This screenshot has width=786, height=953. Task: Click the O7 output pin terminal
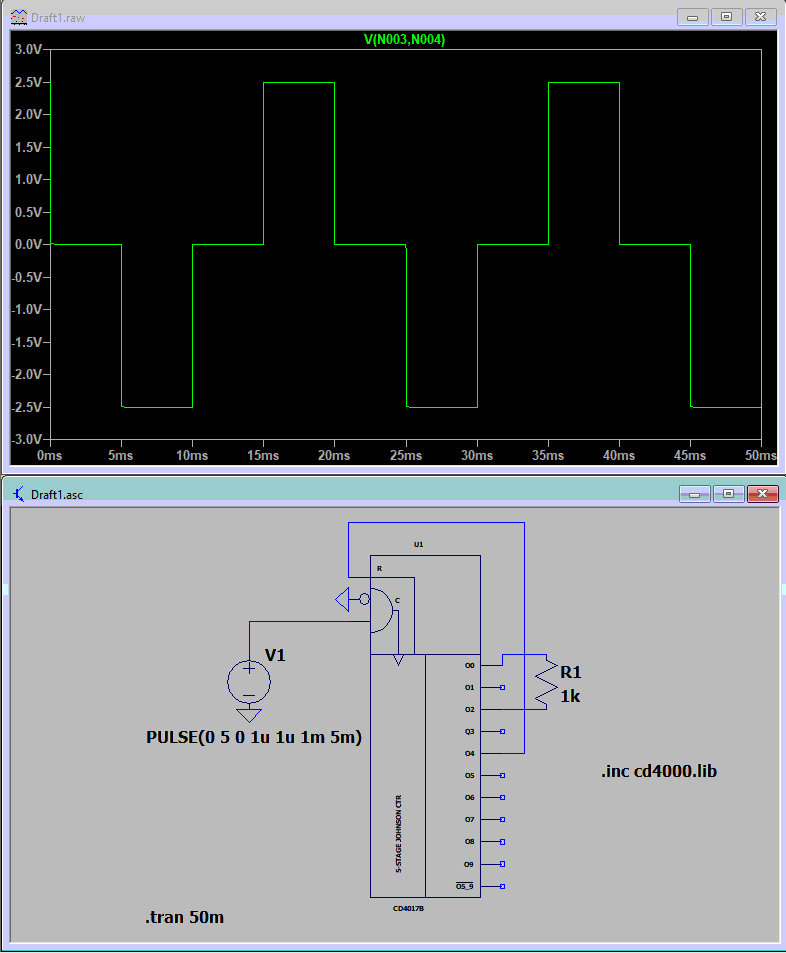tap(502, 820)
